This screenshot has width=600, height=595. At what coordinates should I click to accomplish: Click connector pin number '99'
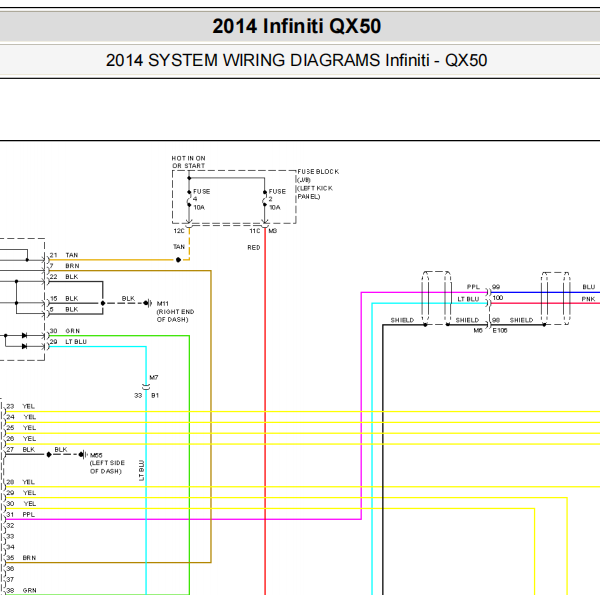pos(496,287)
